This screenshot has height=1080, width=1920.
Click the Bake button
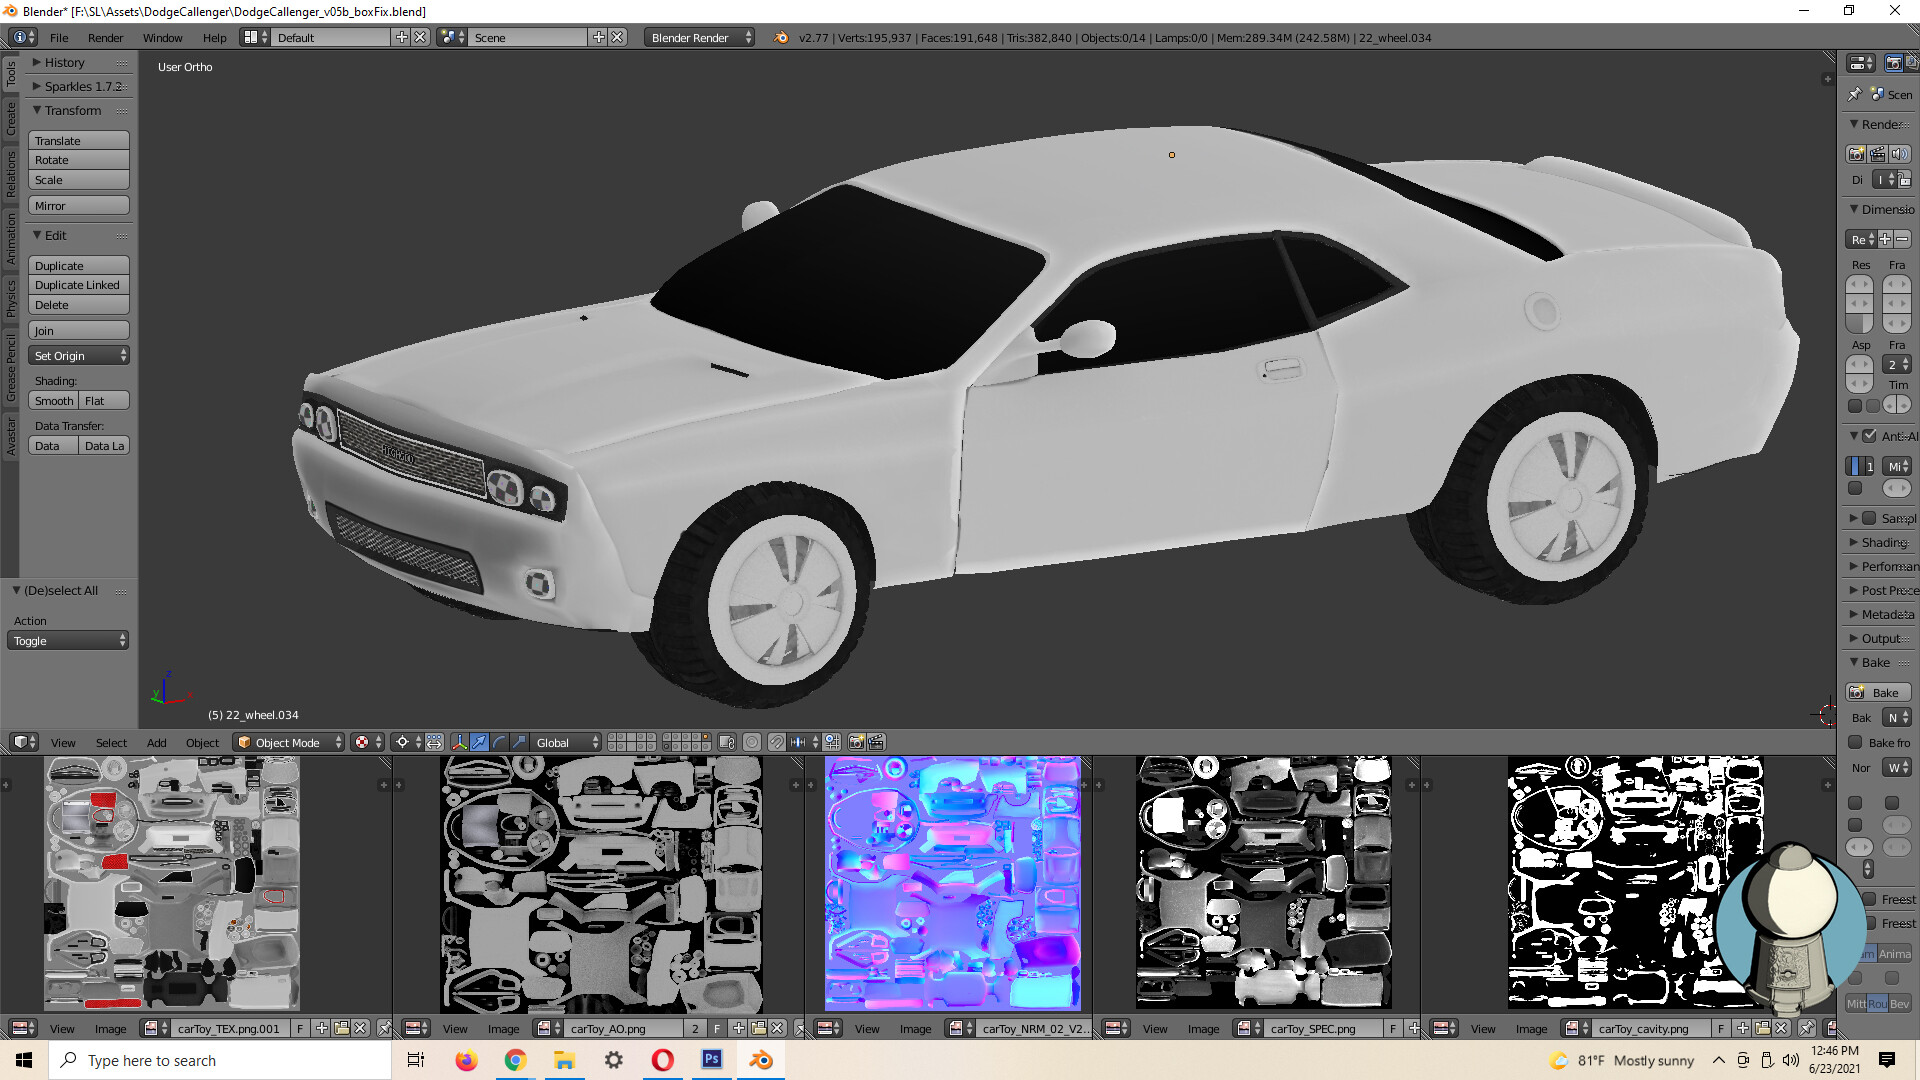click(x=1878, y=692)
